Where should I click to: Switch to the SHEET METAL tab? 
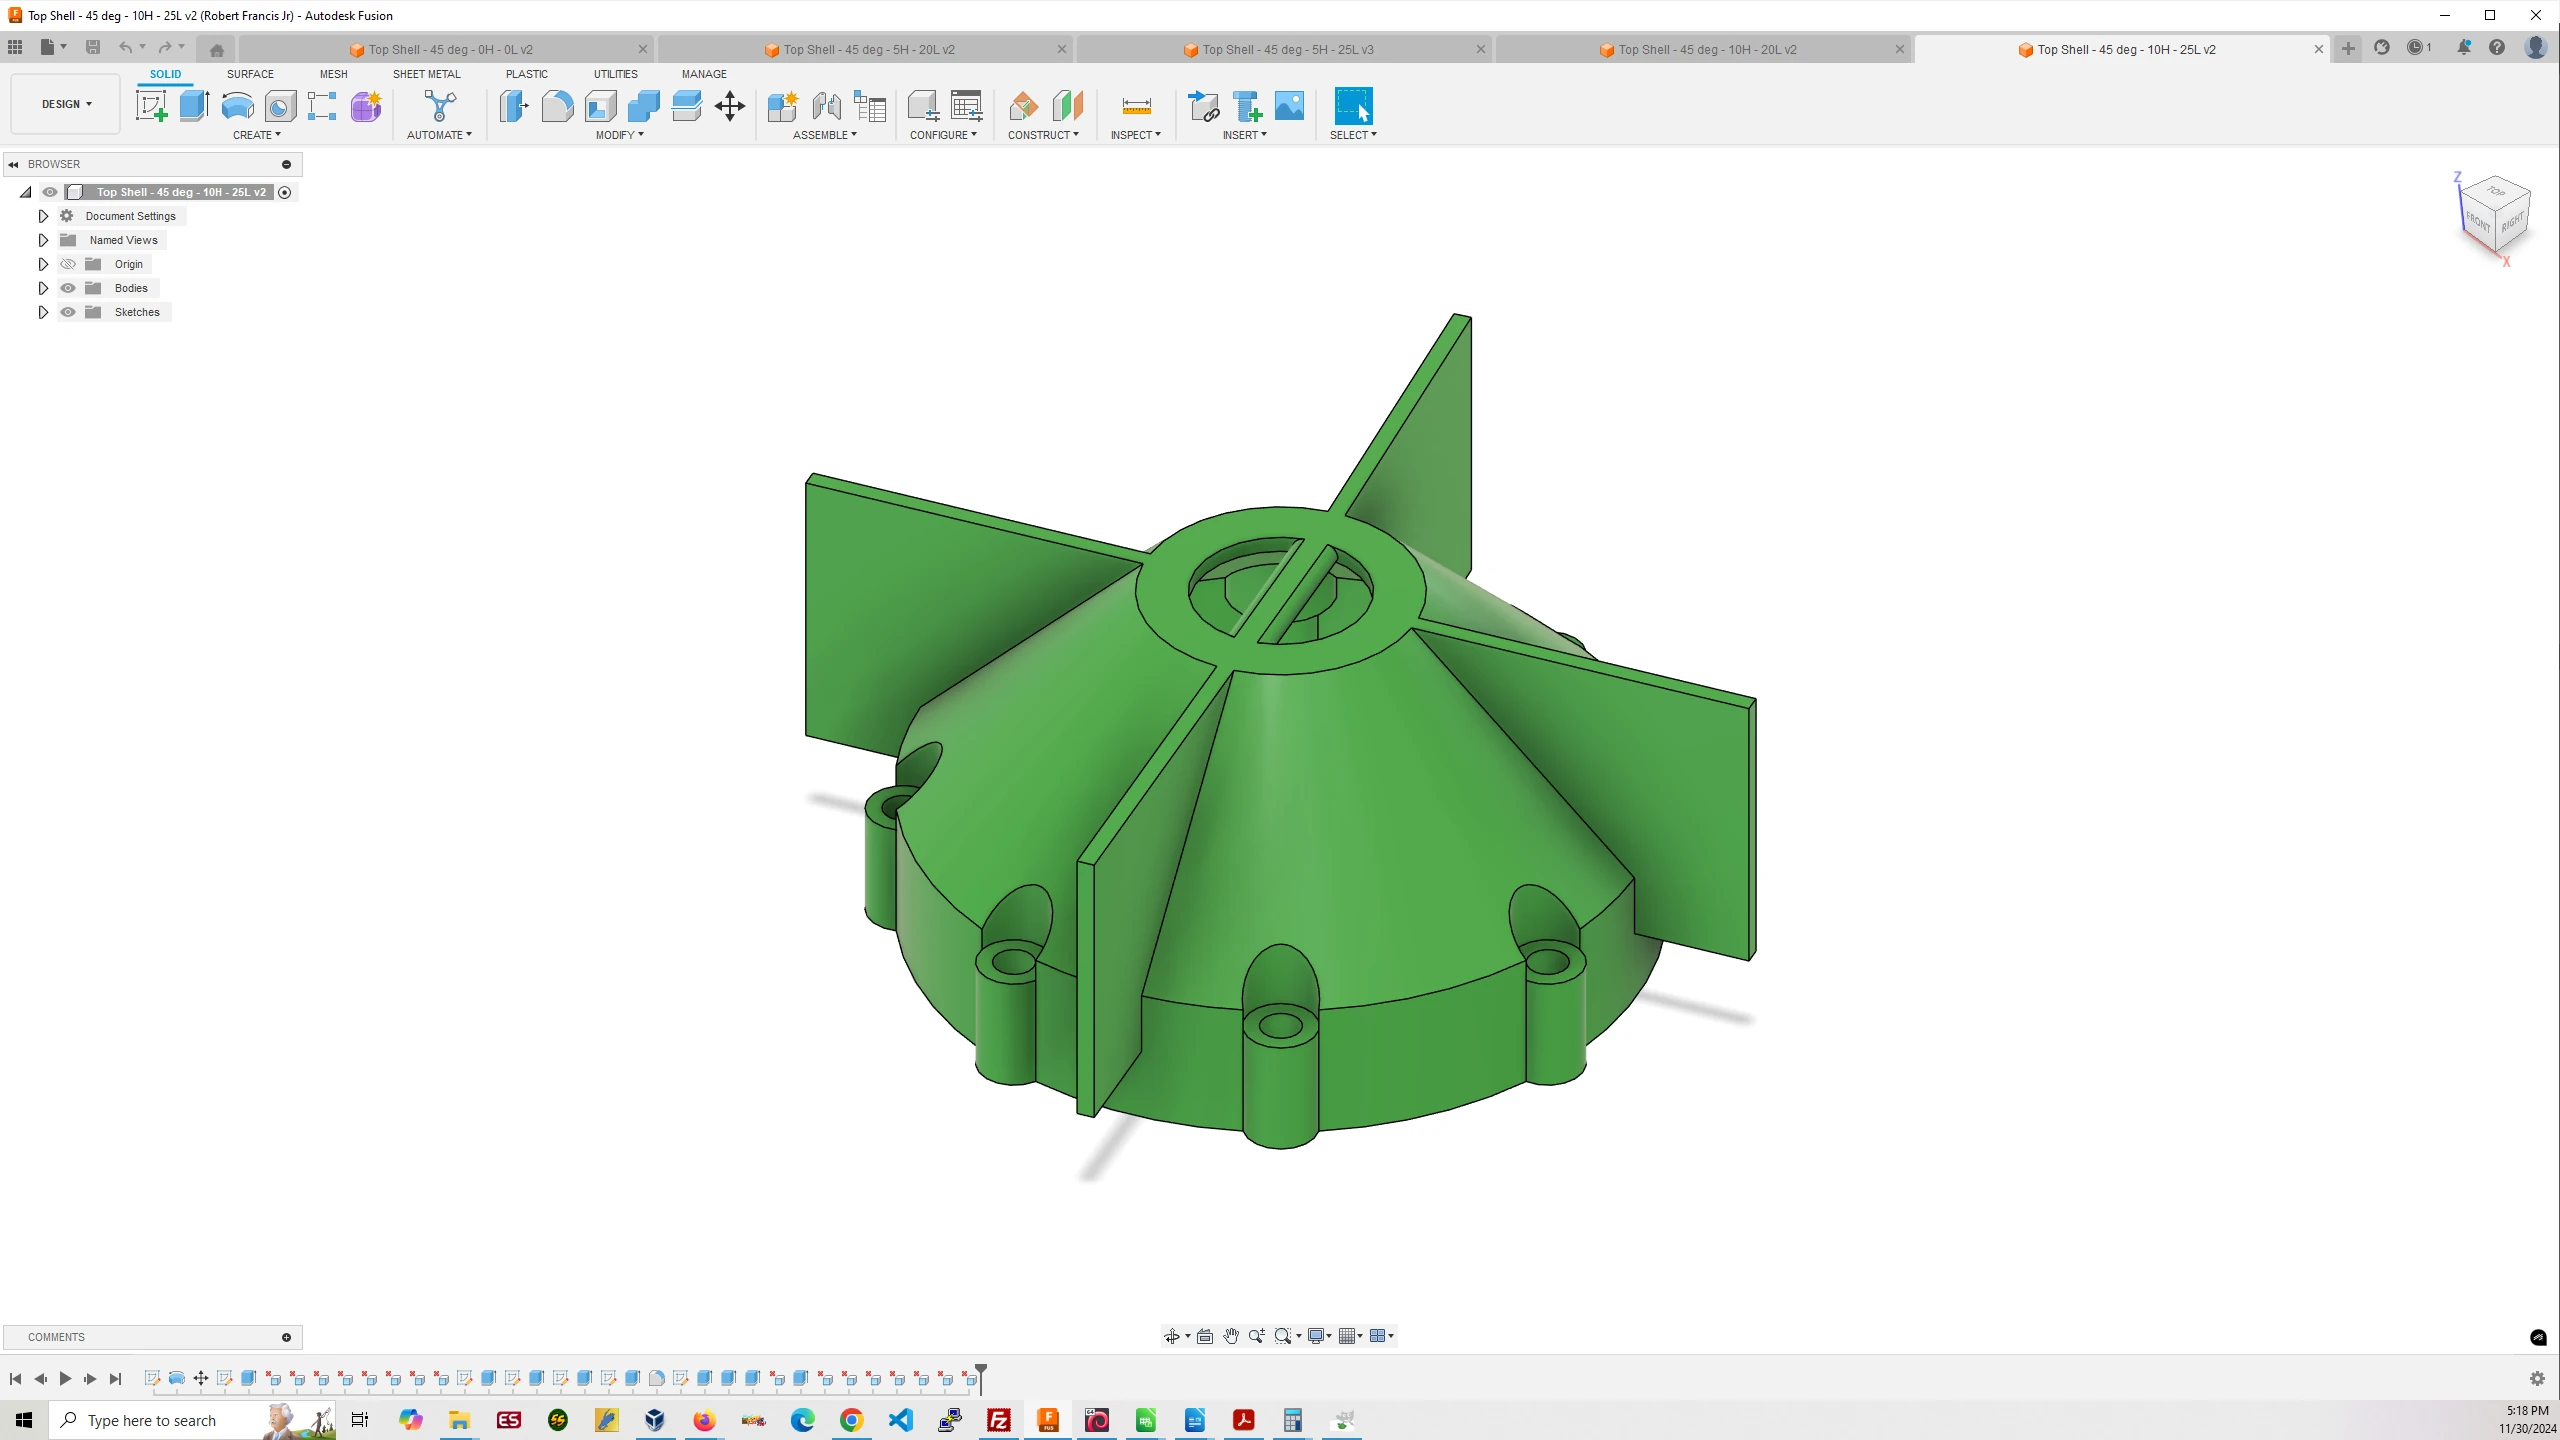tap(426, 74)
